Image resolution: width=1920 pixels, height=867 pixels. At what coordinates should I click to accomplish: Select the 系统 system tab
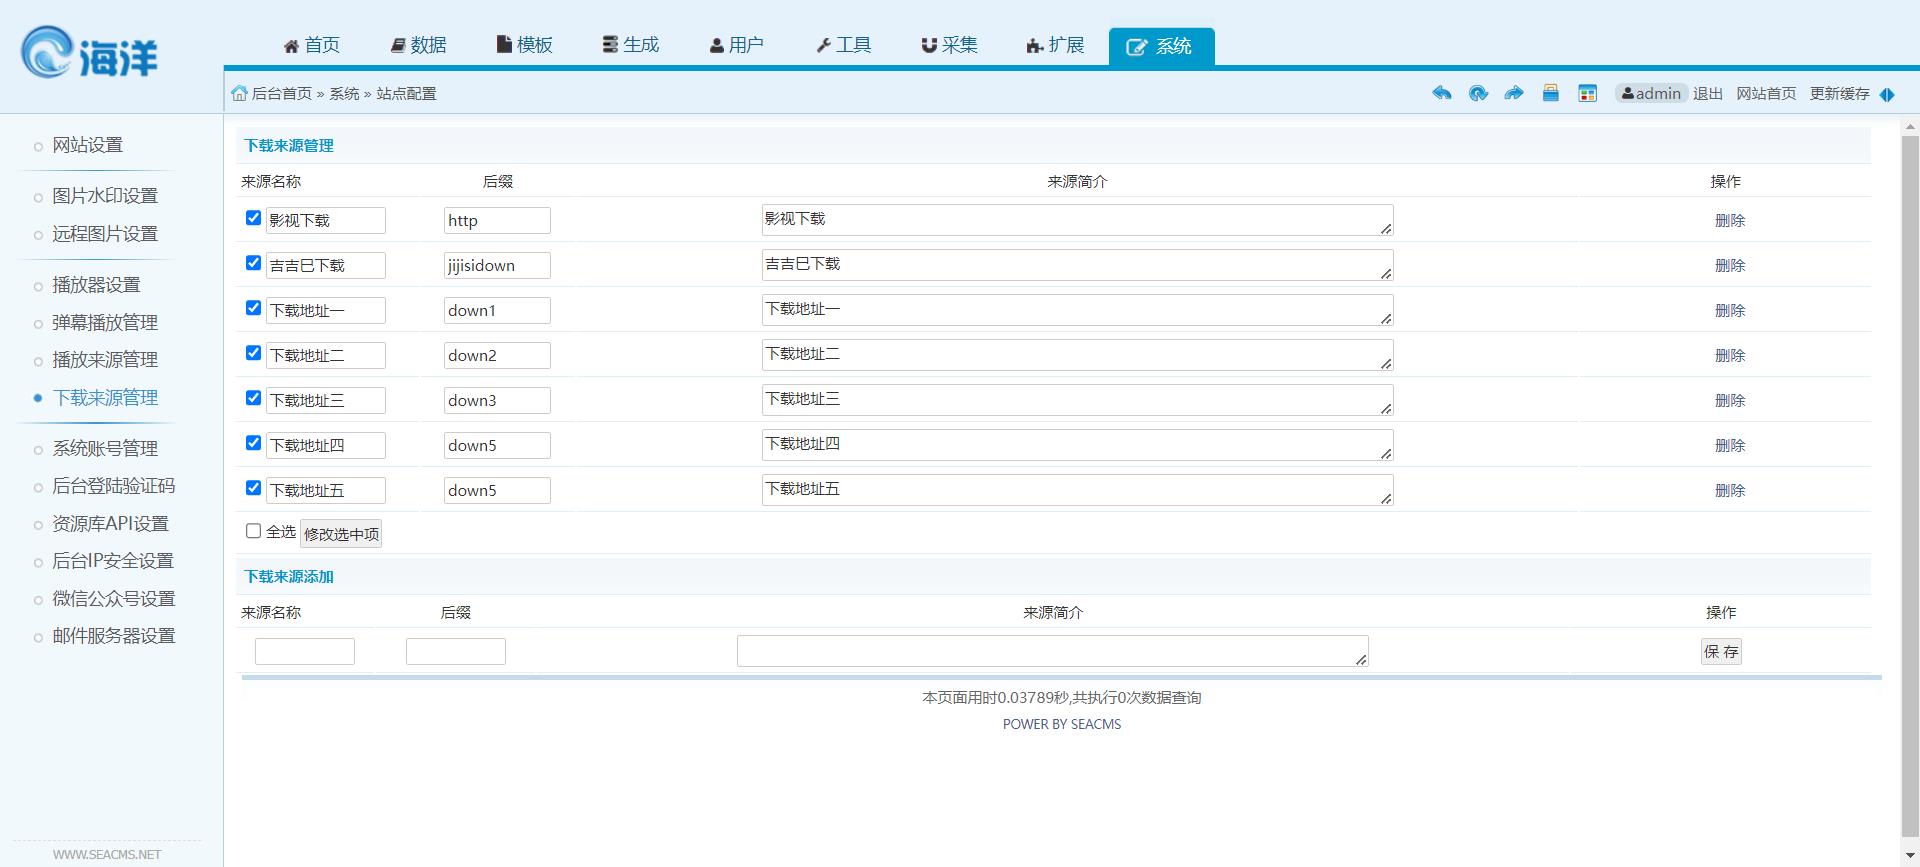pos(1161,47)
